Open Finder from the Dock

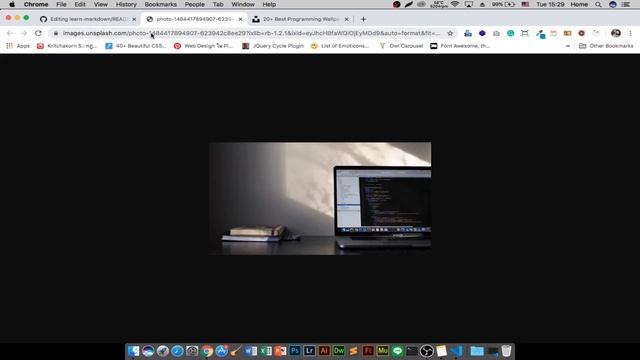point(133,351)
